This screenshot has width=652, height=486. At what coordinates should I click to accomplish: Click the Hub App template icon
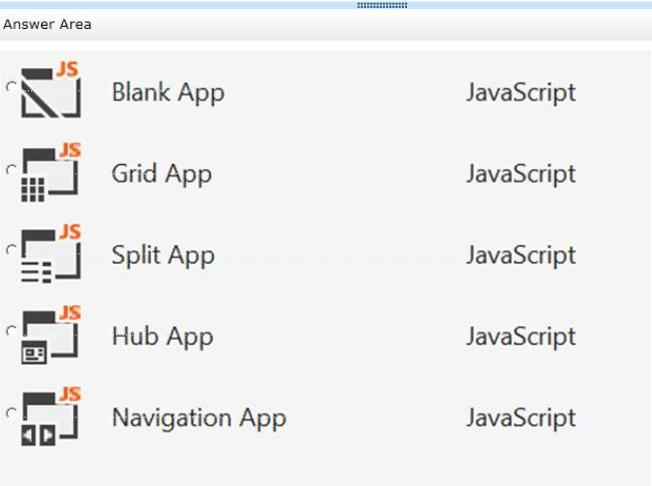[x=51, y=335]
